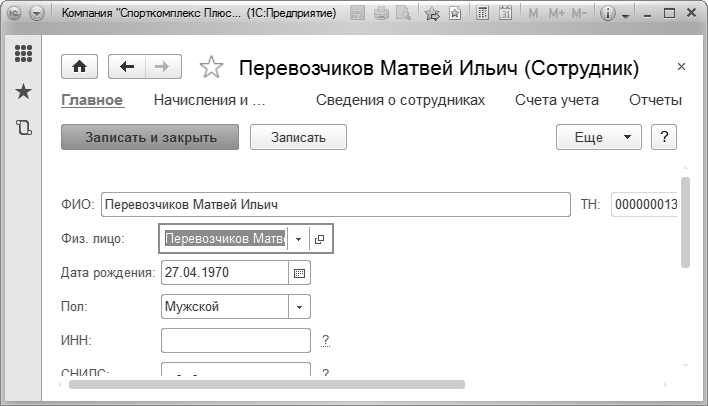
Task: Open the calendar icon in title bar
Action: click(x=505, y=14)
